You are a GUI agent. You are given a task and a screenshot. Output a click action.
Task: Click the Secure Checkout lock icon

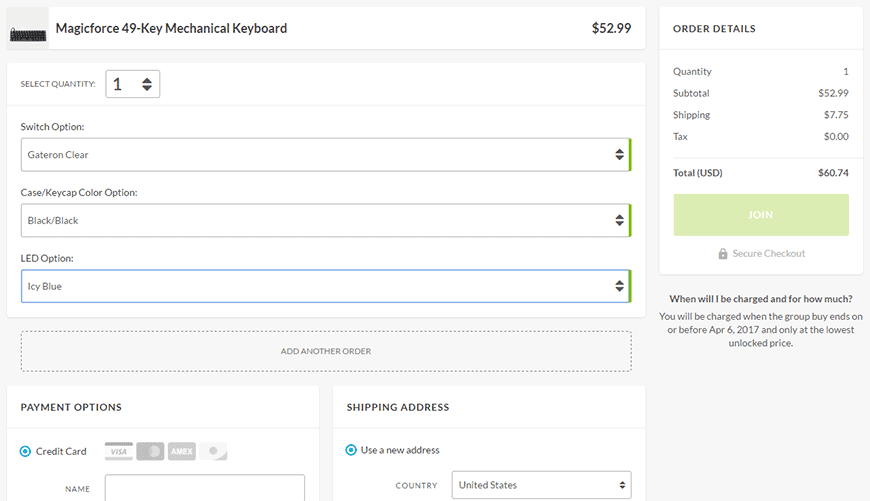tap(722, 254)
